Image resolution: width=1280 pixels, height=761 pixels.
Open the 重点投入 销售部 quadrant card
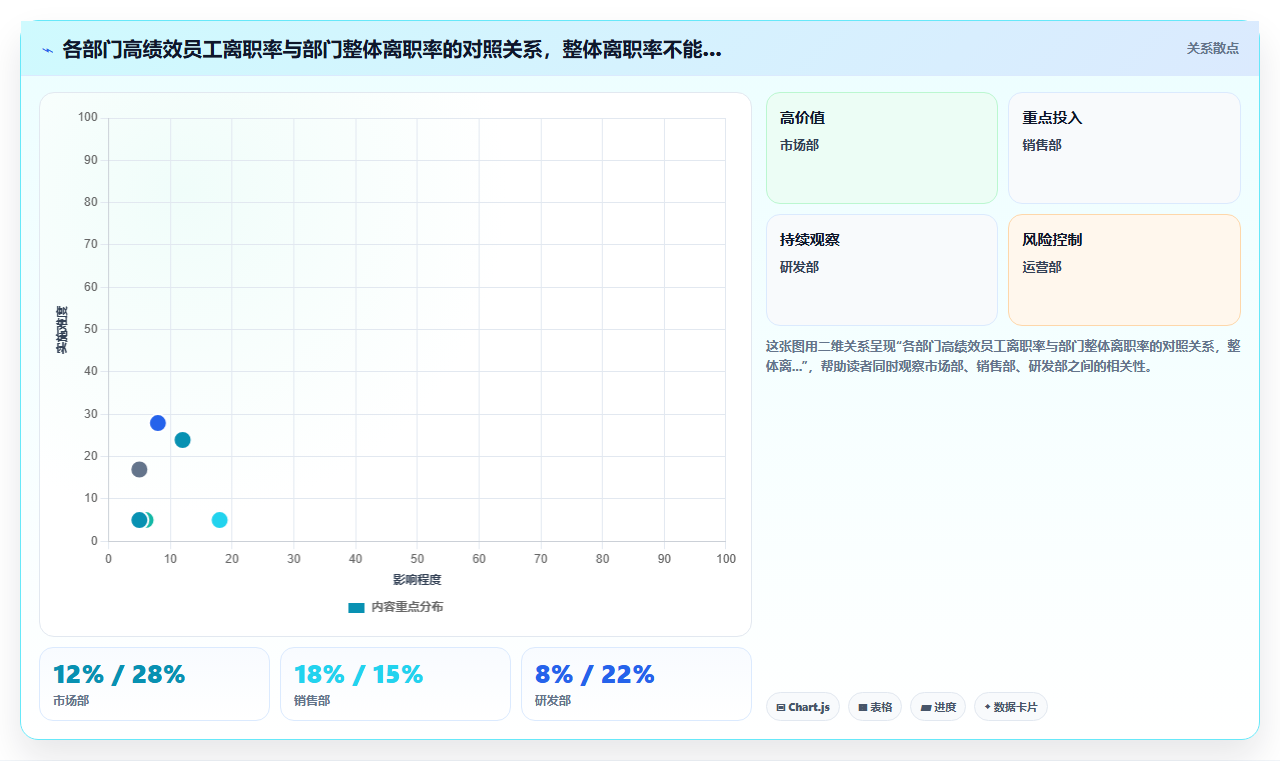tap(1124, 148)
